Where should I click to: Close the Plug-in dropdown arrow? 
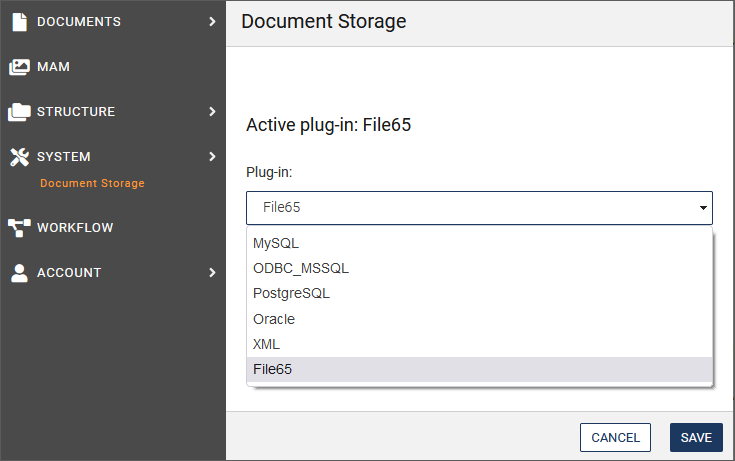click(703, 208)
